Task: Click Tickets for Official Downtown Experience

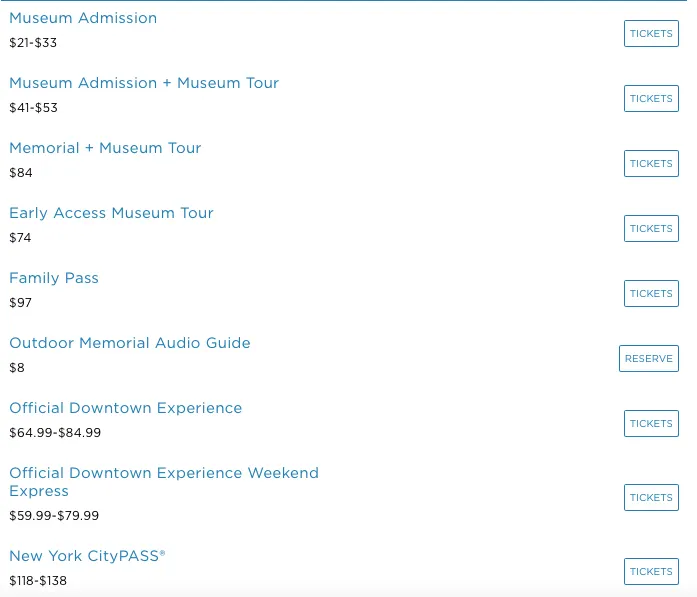Action: 651,423
